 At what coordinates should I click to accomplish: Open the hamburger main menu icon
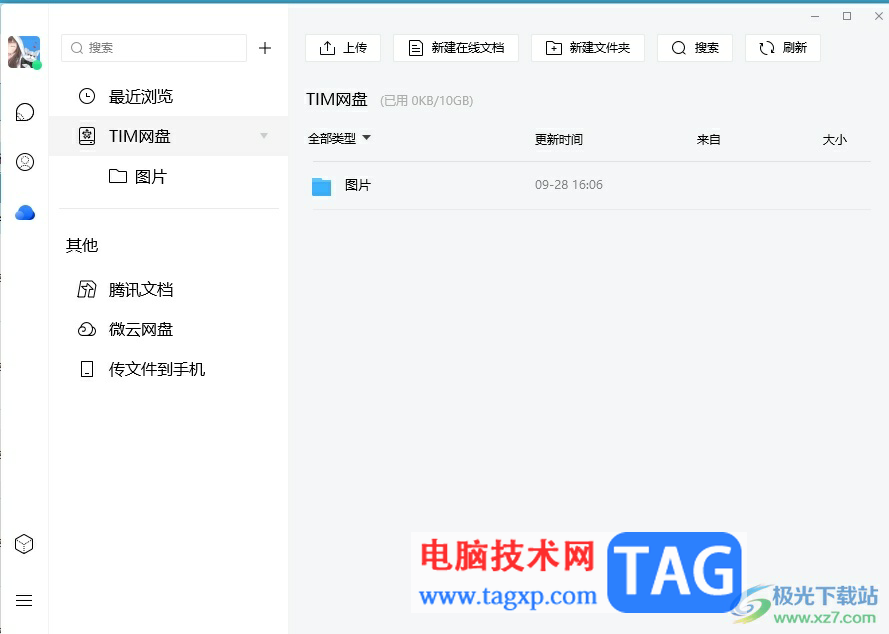click(x=24, y=601)
